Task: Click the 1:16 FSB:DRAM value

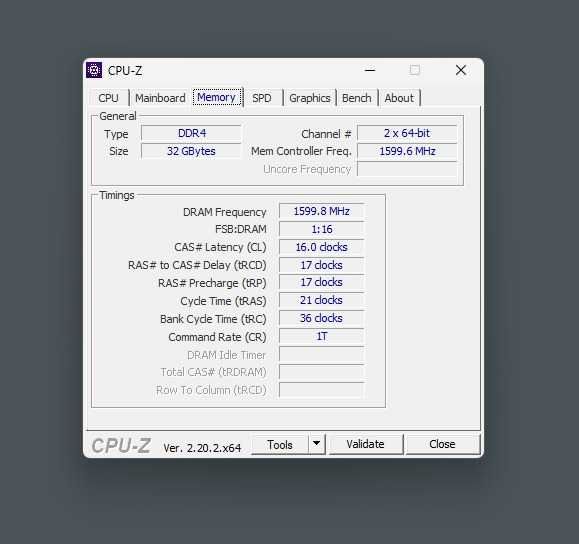Action: click(x=322, y=229)
